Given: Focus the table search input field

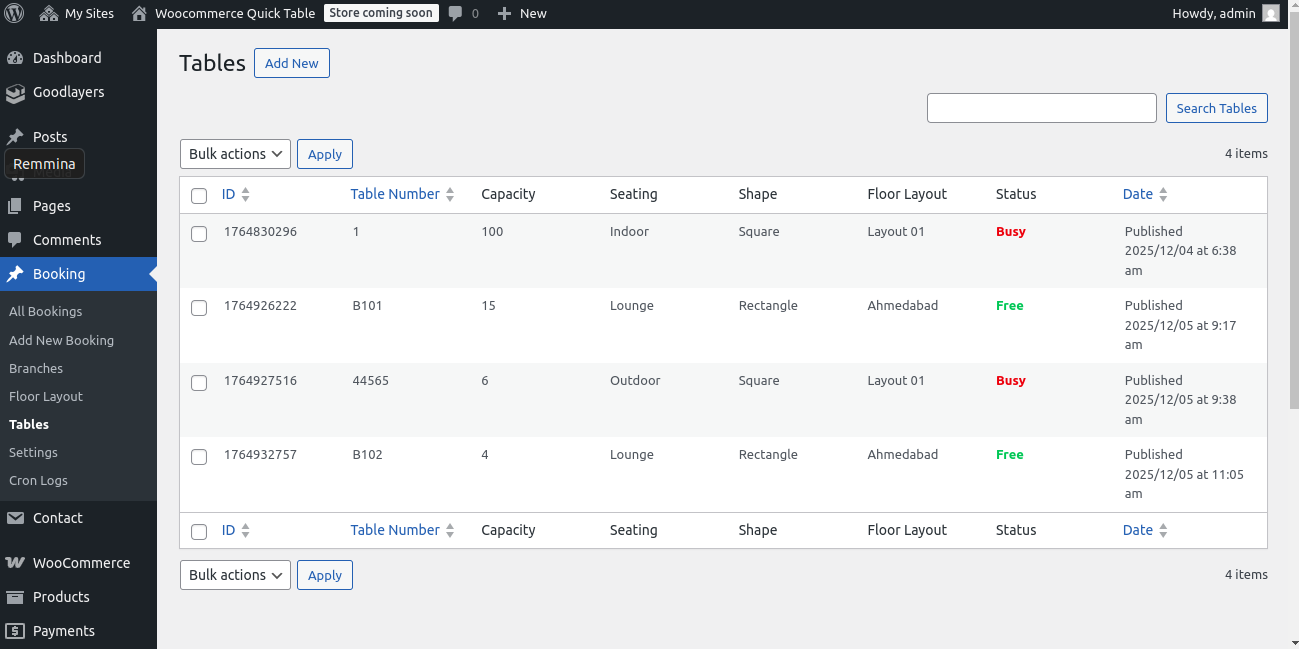Looking at the screenshot, I should click(x=1041, y=108).
